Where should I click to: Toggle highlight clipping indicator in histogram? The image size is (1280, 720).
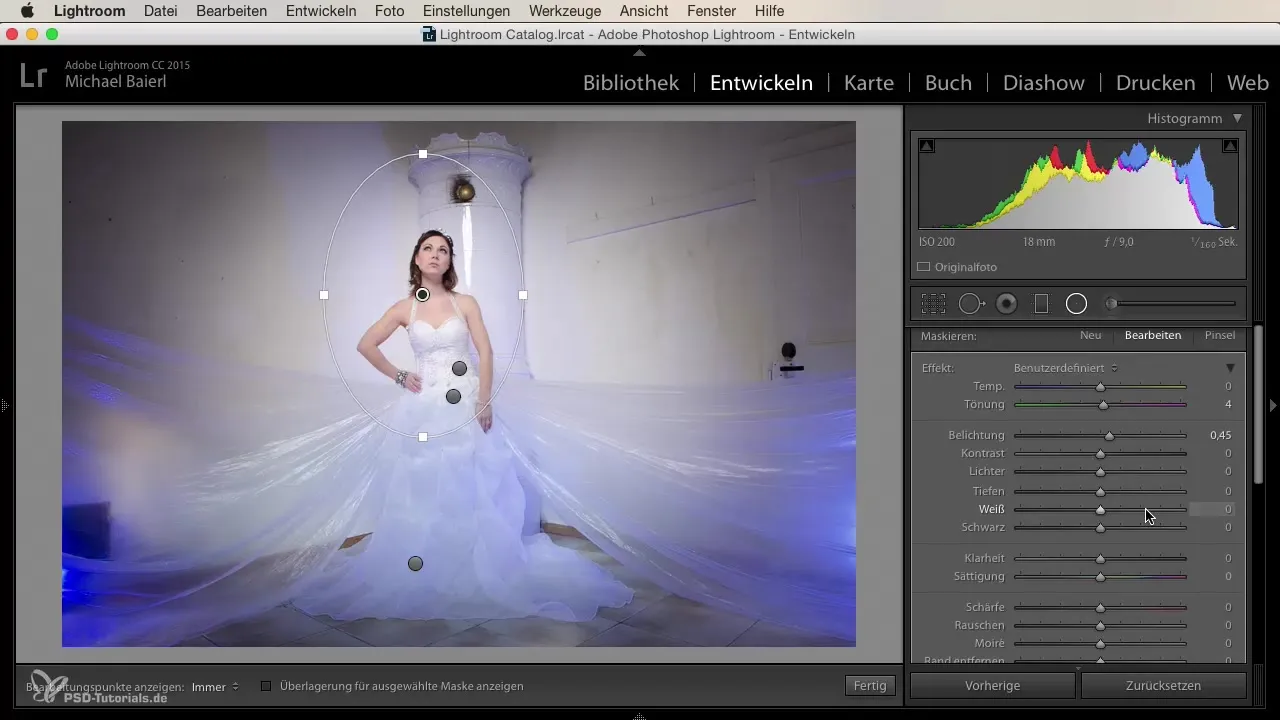click(1230, 146)
